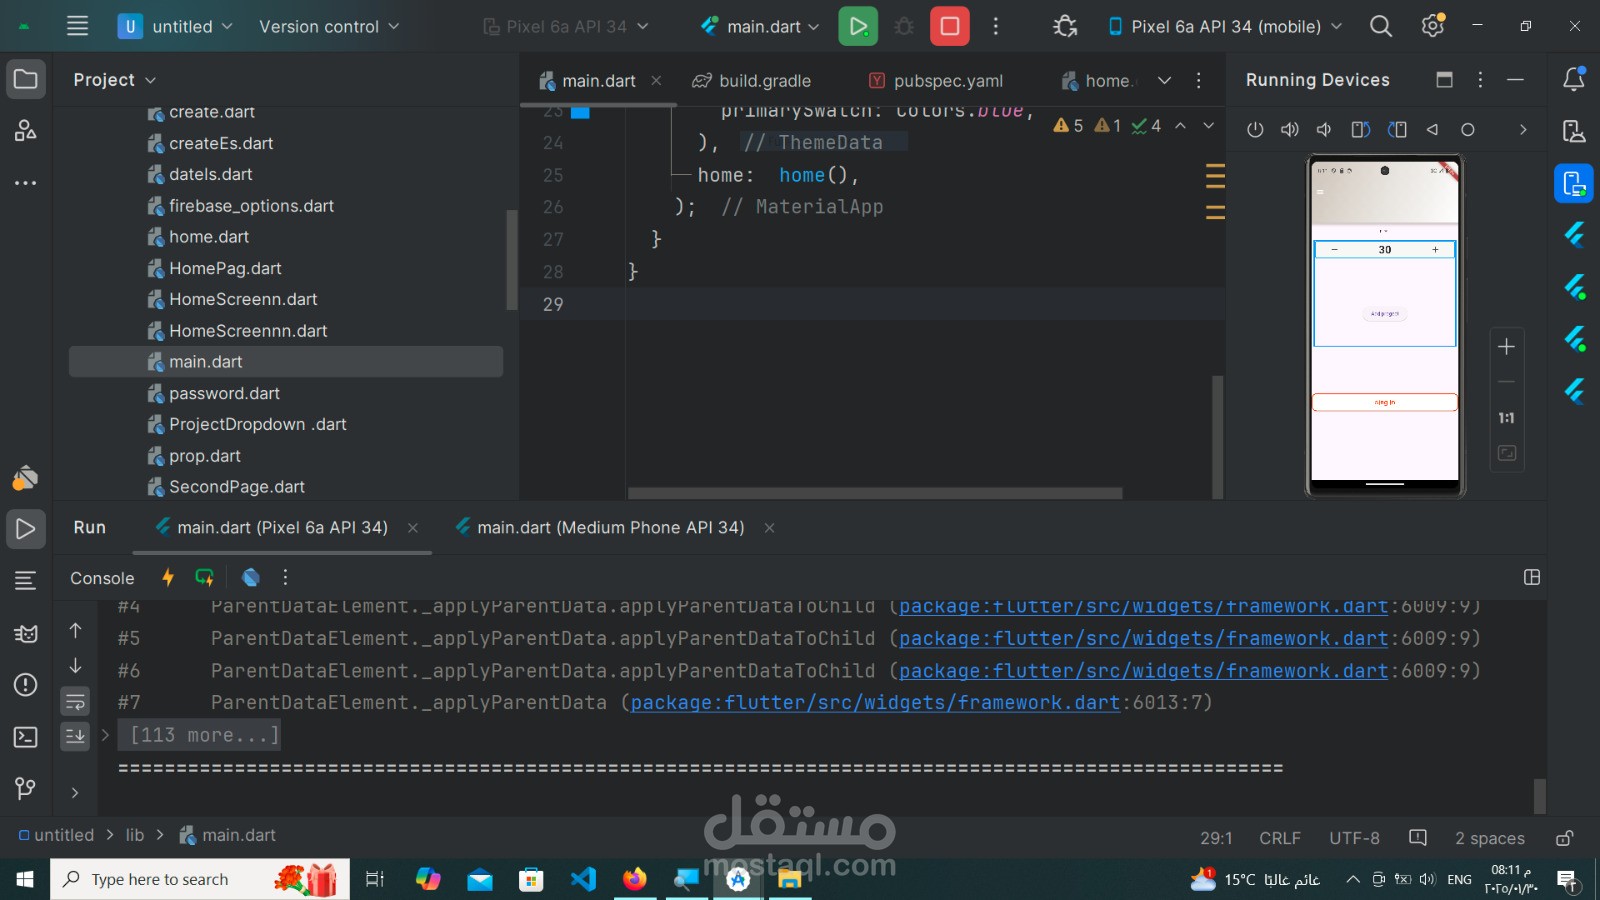The image size is (1600, 900).
Task: Click the Flutter Hot Restart icon
Action: [x=205, y=577]
